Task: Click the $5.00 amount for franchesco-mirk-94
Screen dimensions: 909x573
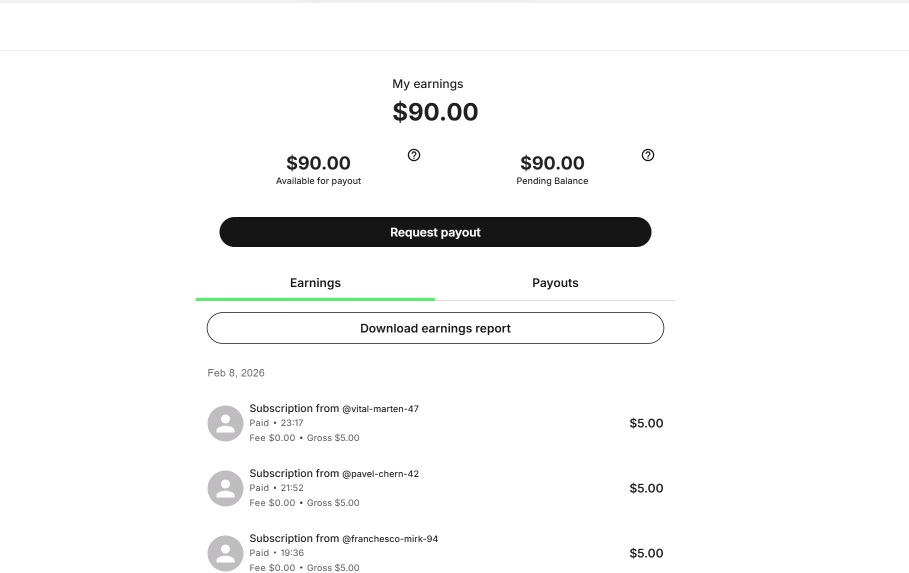Action: (646, 553)
